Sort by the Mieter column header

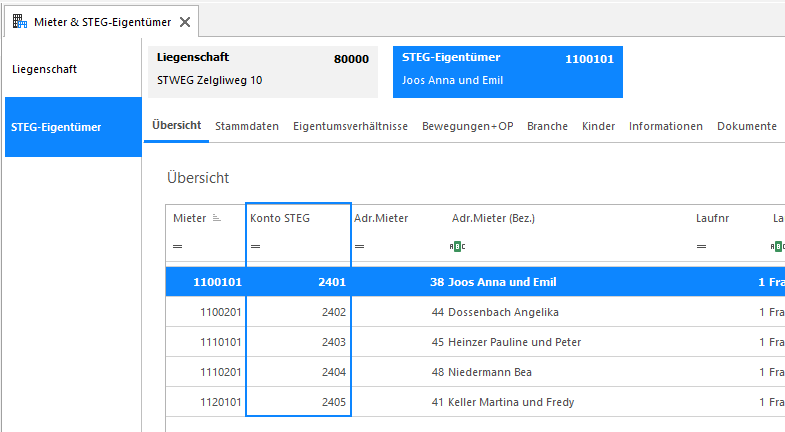[190, 218]
